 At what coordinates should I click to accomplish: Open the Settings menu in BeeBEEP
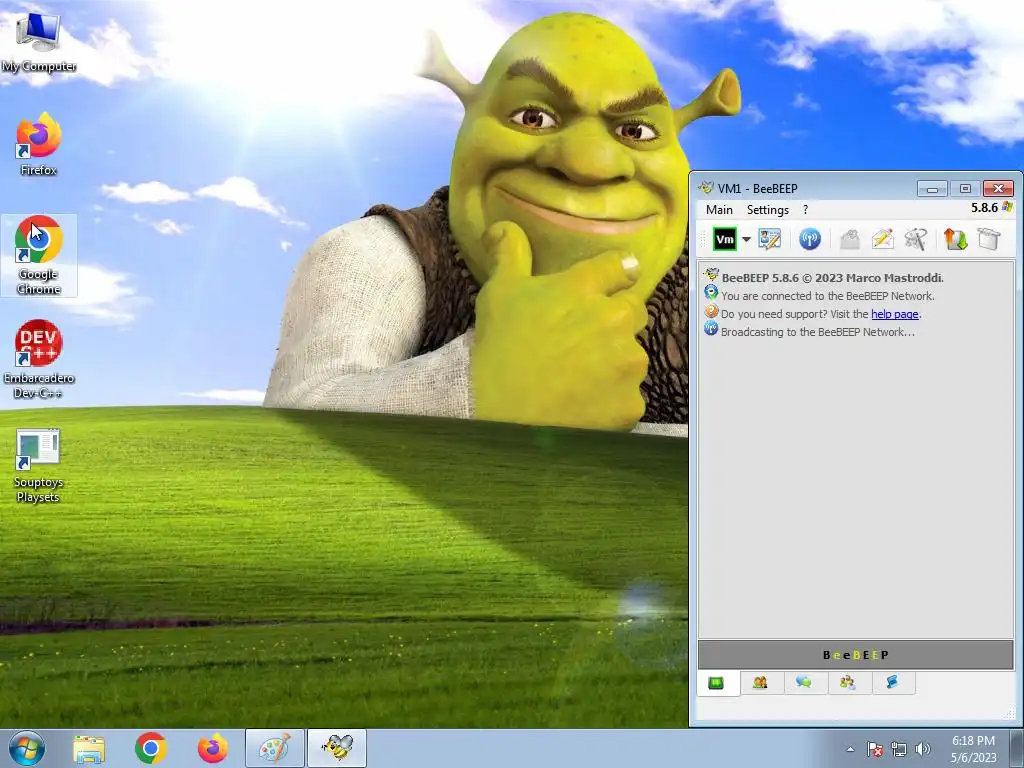tap(767, 210)
